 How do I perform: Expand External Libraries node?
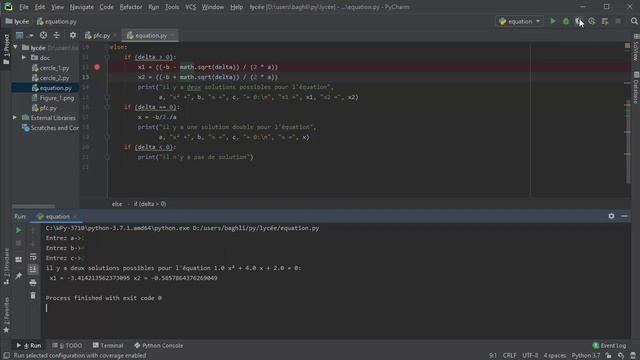15,118
